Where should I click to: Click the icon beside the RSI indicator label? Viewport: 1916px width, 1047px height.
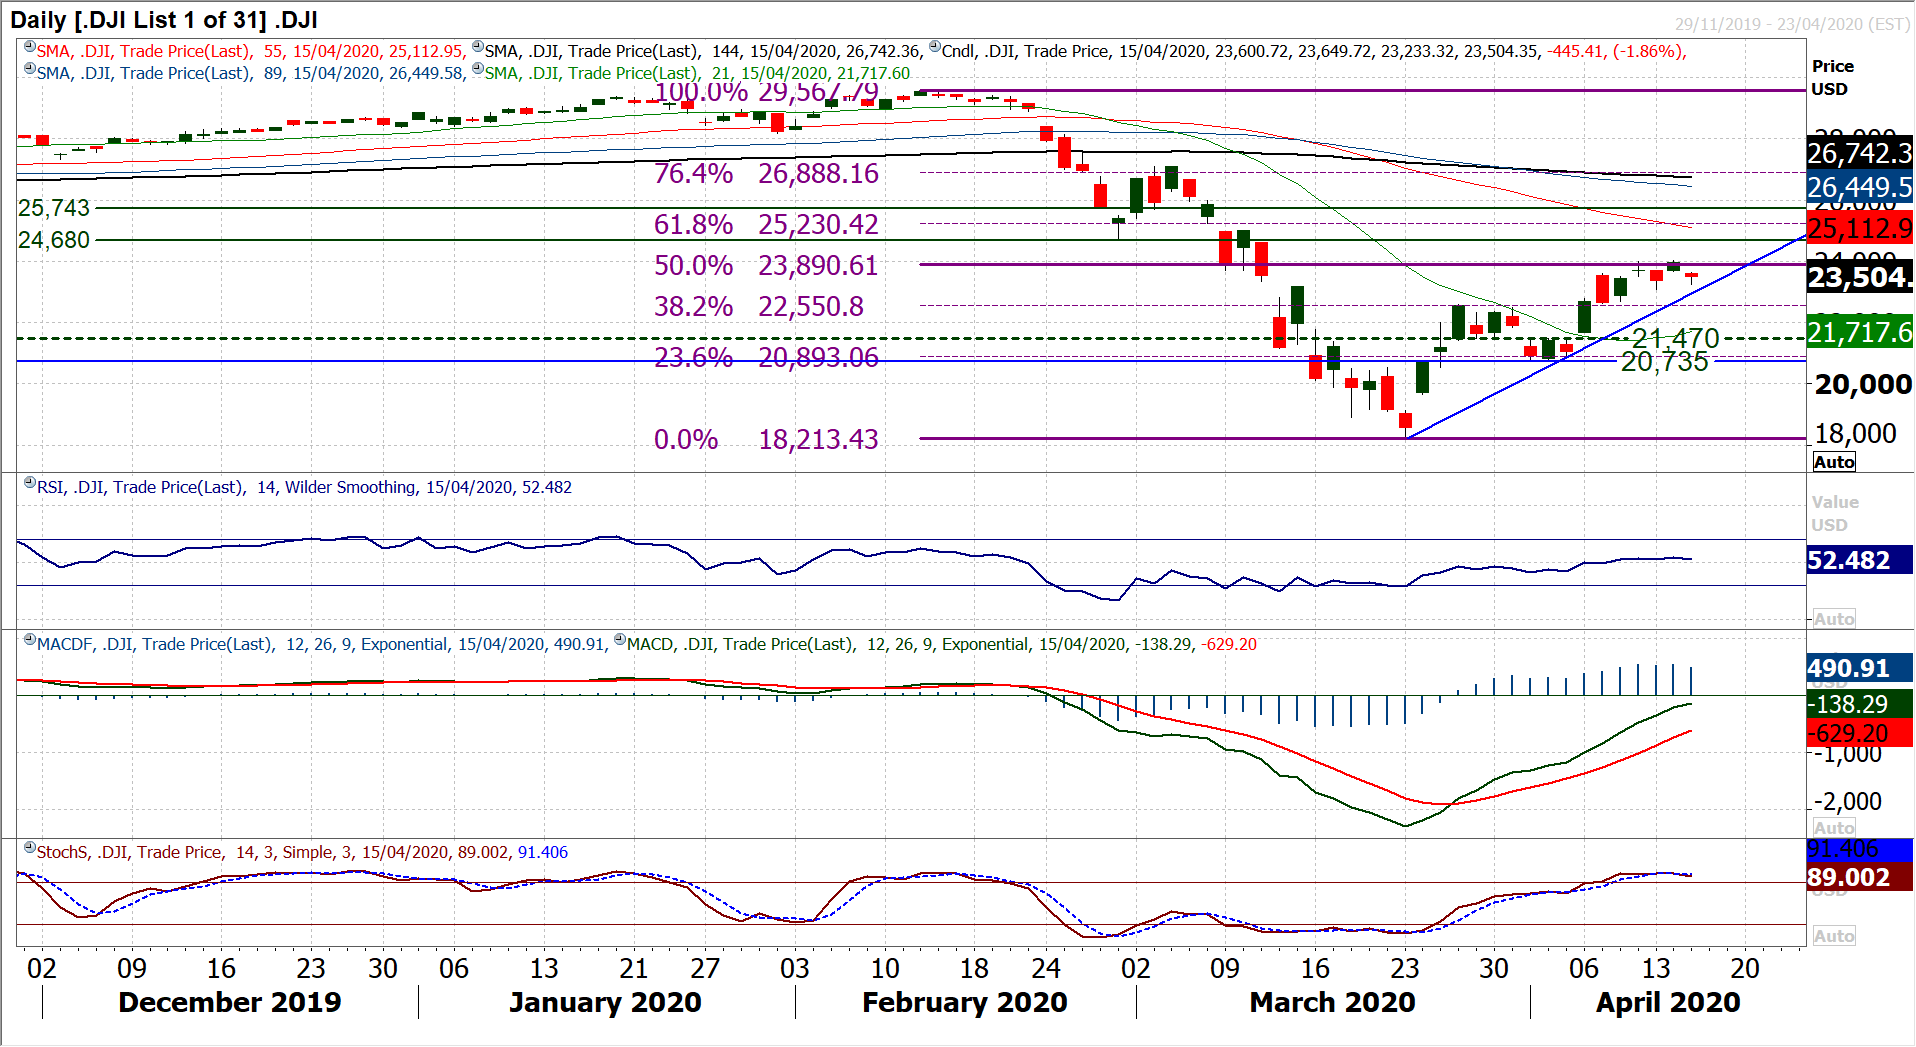[x=30, y=482]
